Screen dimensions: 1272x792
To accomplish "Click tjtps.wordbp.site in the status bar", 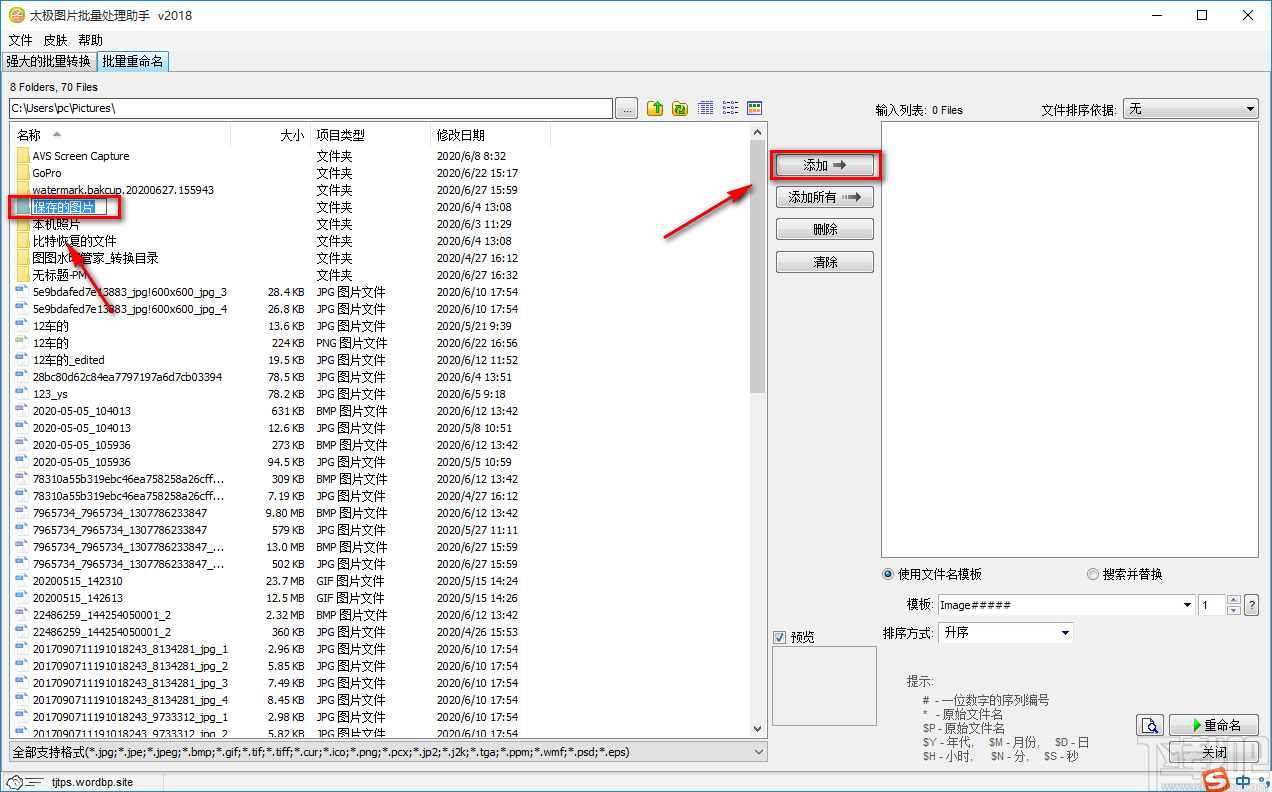I will point(92,782).
